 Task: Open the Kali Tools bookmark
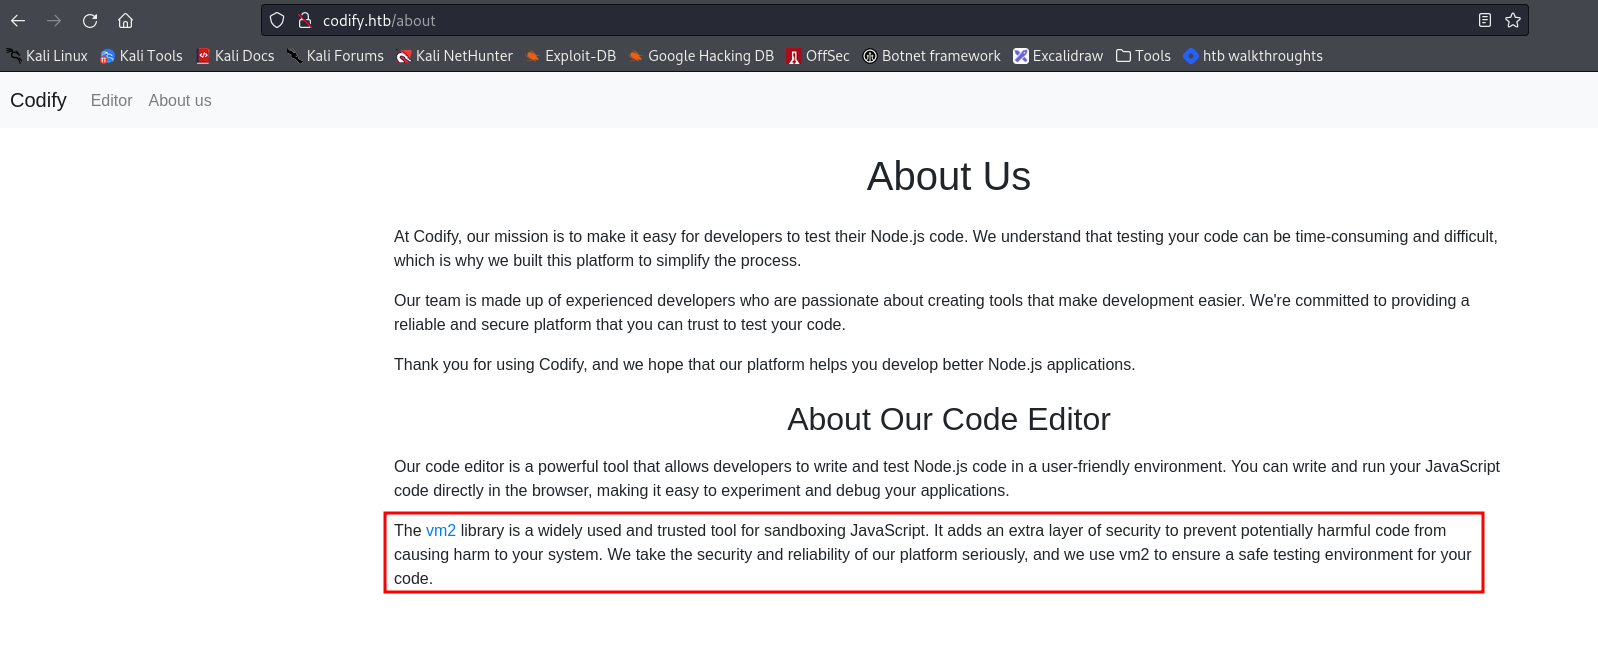(x=141, y=56)
